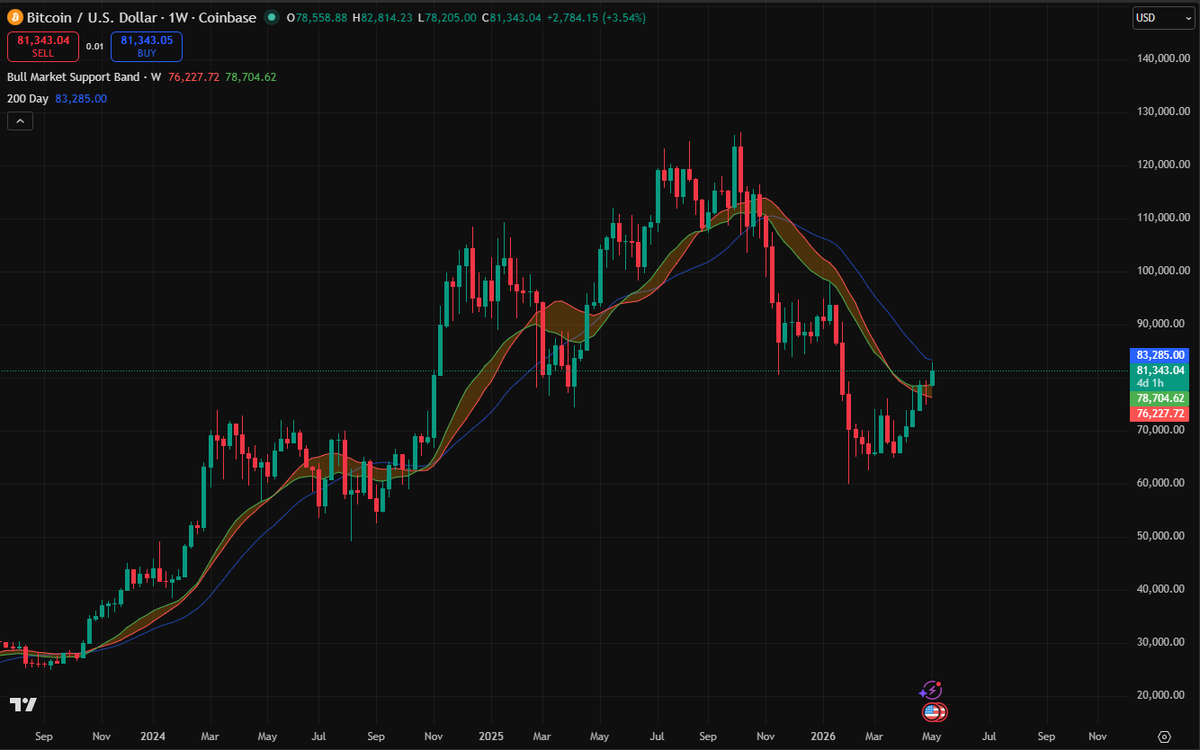
Task: Click the change value +2,784.15 (+3.54%)
Action: tap(596, 18)
